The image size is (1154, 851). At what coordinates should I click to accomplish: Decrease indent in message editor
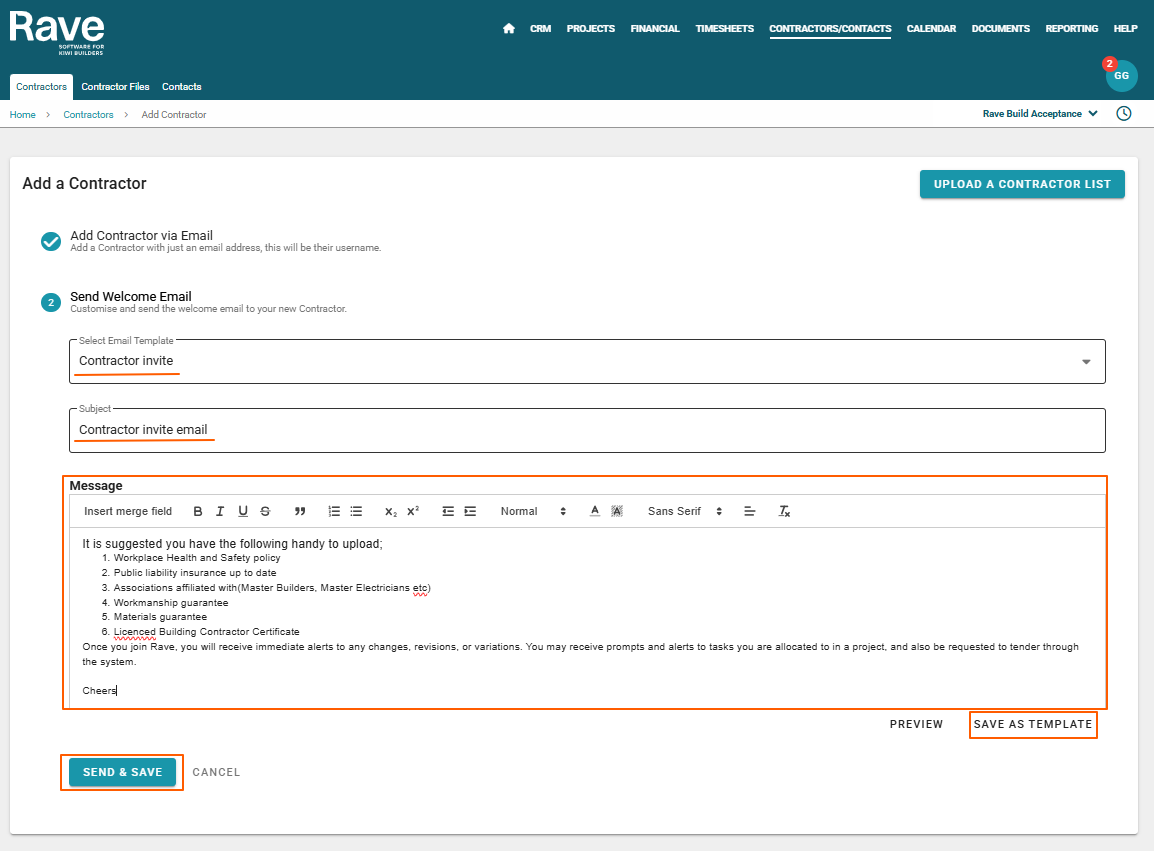(x=447, y=511)
